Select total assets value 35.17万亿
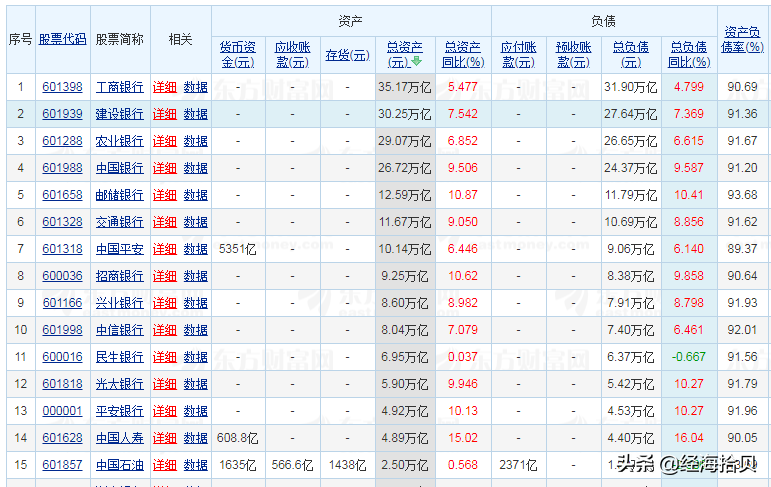771x487 pixels. (x=405, y=87)
